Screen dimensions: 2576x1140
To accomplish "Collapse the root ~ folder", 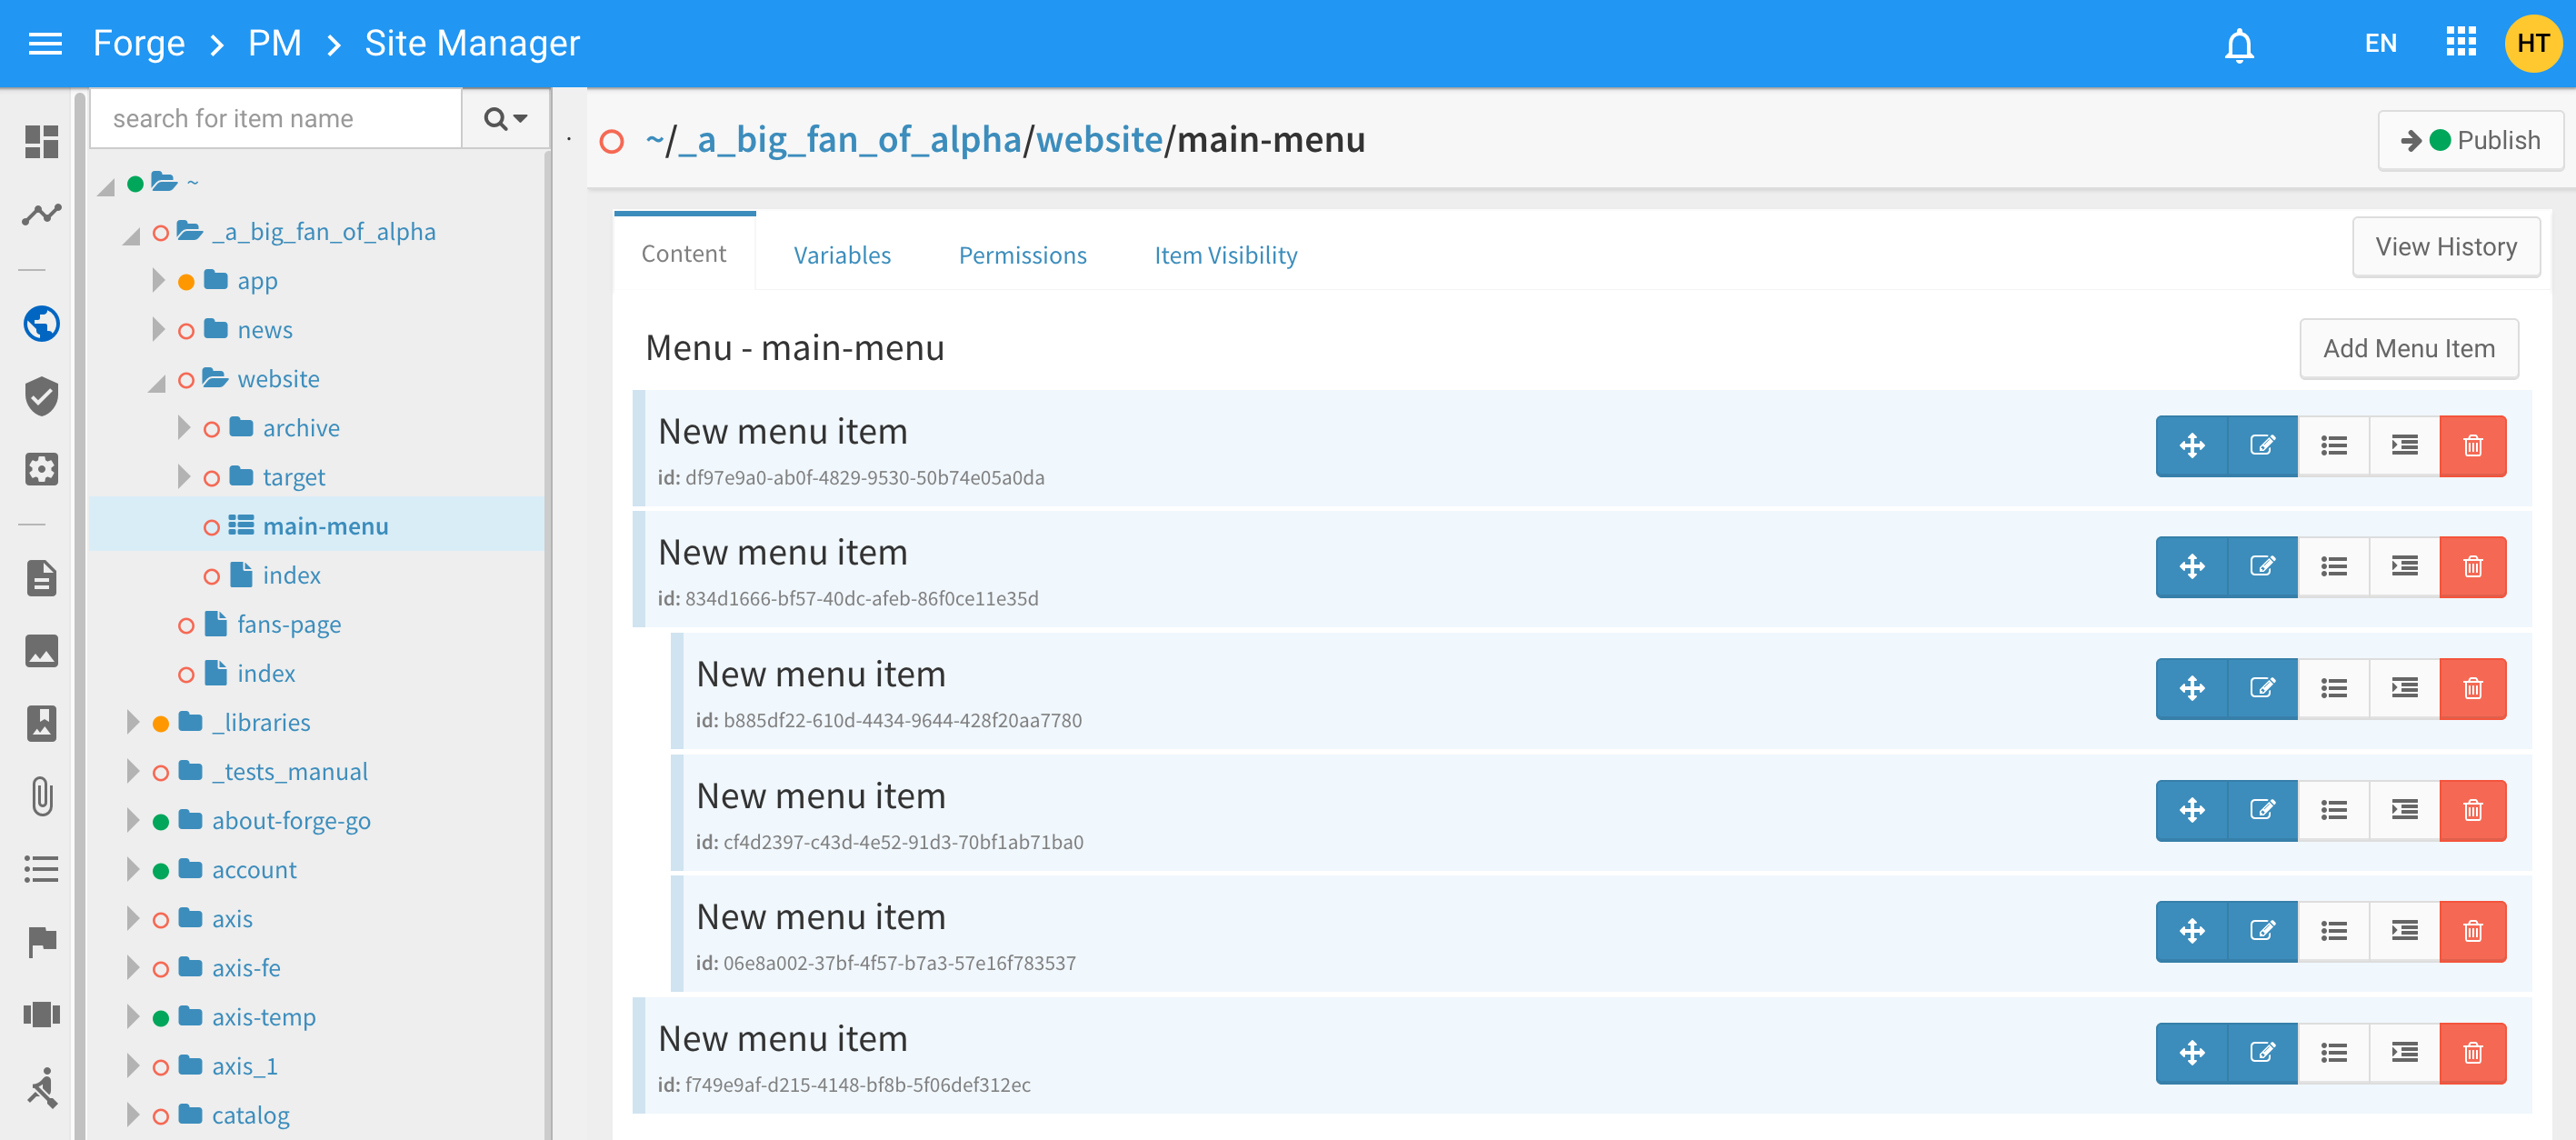I will tap(106, 186).
